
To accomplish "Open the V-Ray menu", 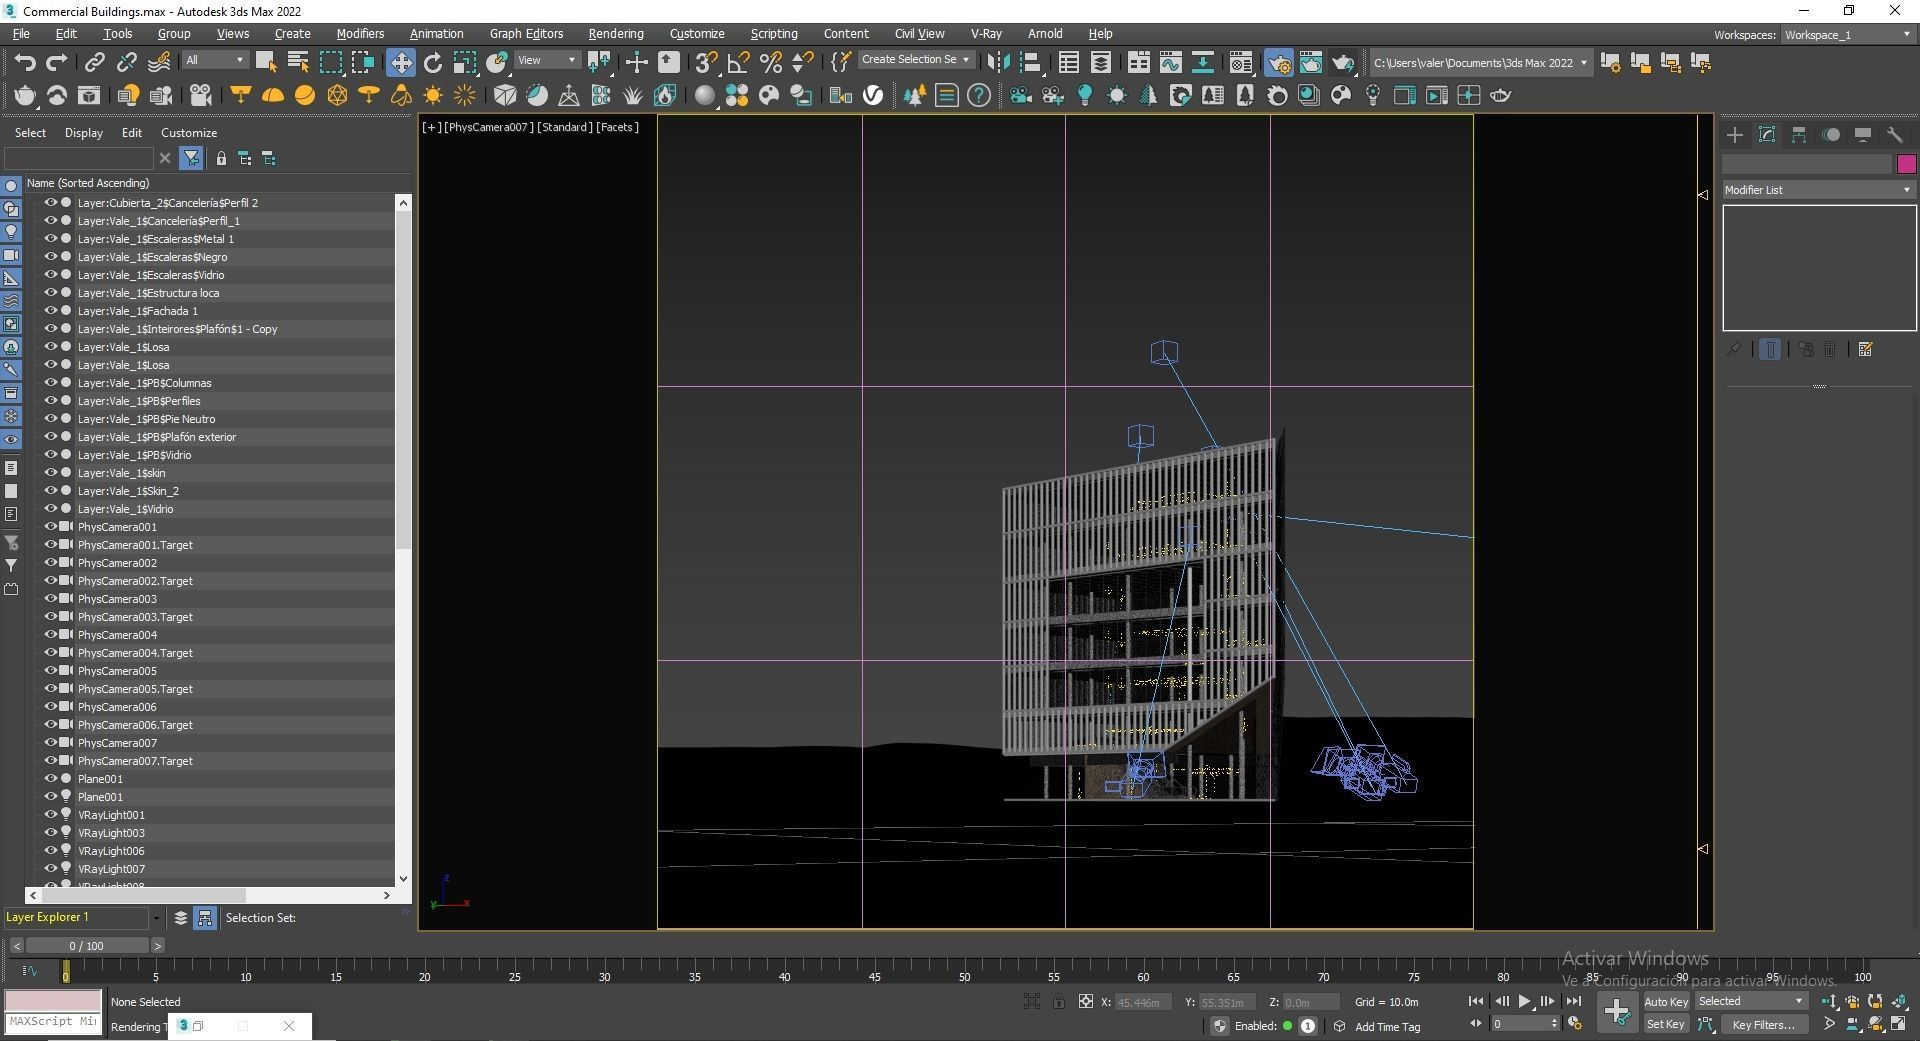I will 985,34.
